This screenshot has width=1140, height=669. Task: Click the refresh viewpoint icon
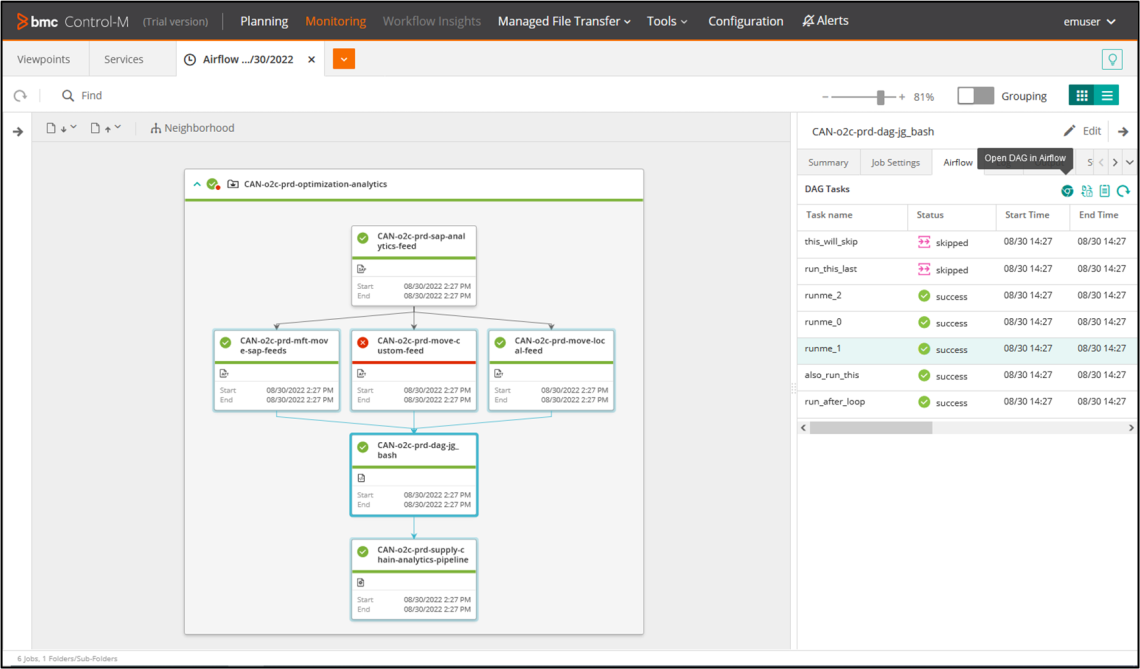click(19, 95)
